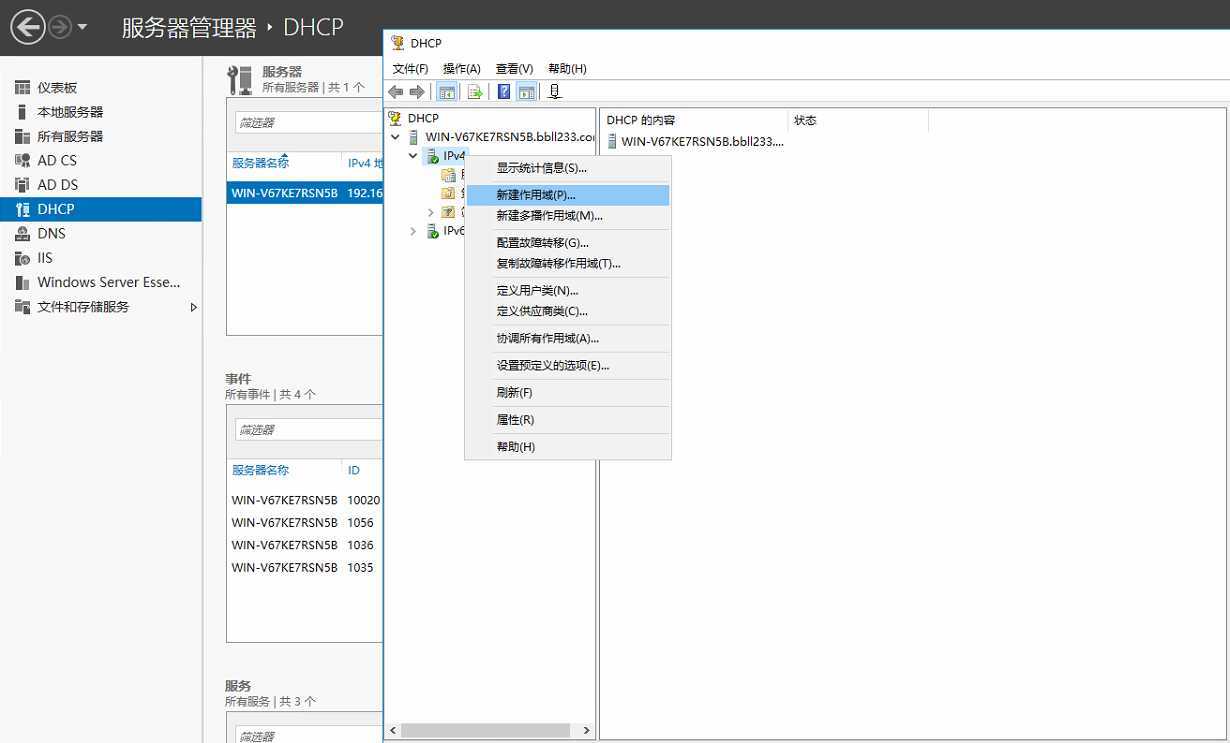The width and height of the screenshot is (1230, 743).
Task: Click the DHCP sidebar icon
Action: 22,209
